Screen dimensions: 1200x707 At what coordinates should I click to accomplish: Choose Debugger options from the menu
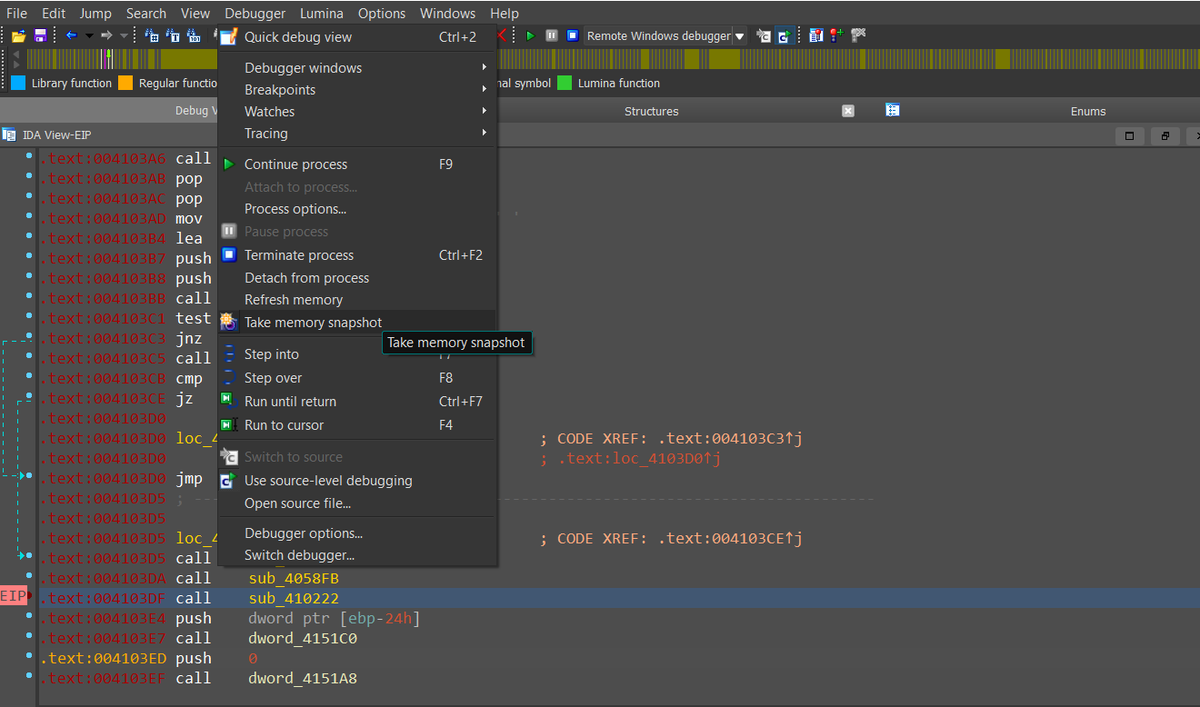click(x=357, y=534)
